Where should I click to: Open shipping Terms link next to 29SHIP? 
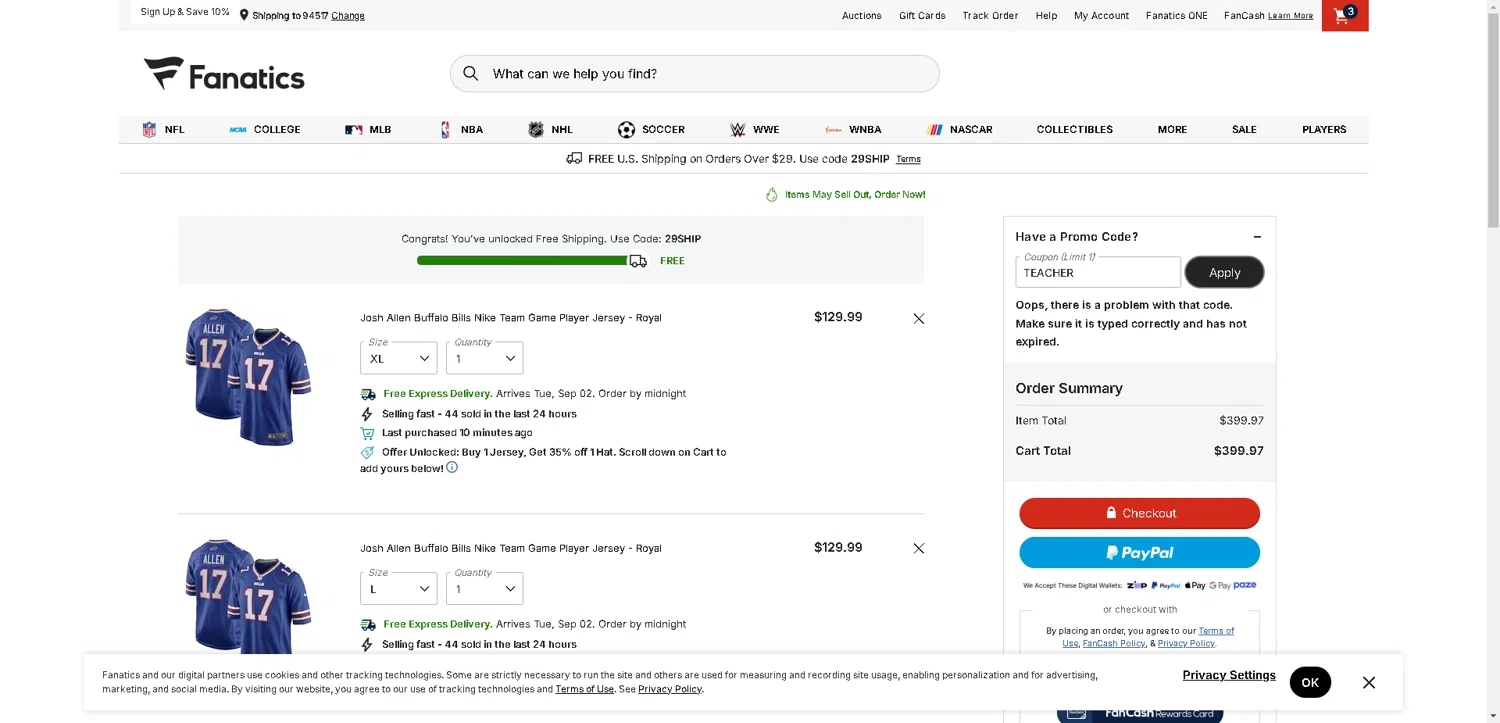[x=908, y=159]
